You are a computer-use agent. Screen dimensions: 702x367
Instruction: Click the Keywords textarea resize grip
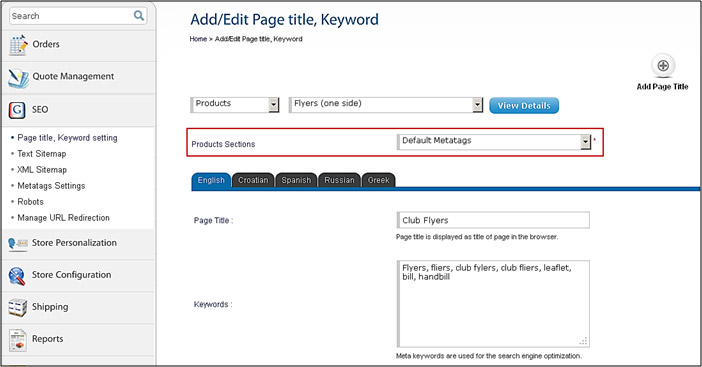pos(583,341)
